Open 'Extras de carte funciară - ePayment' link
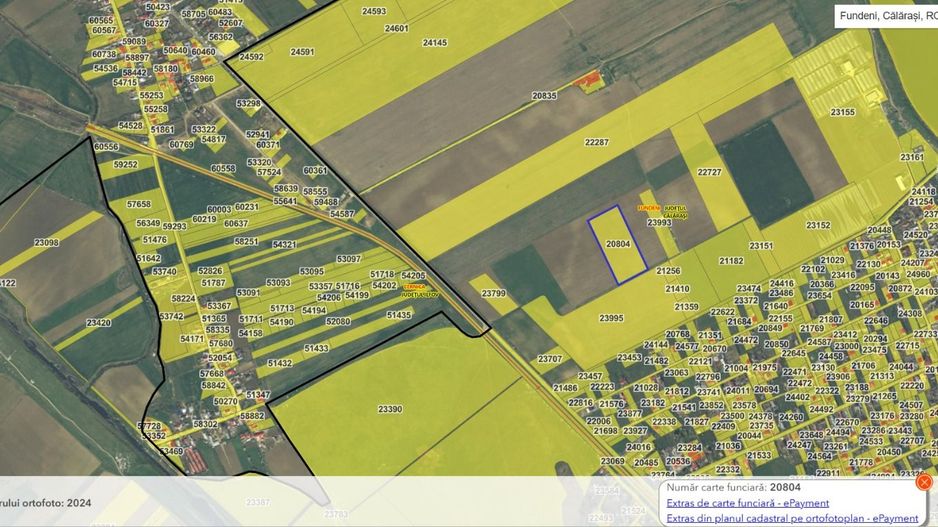The width and height of the screenshot is (938, 527). pyautogui.click(x=747, y=503)
